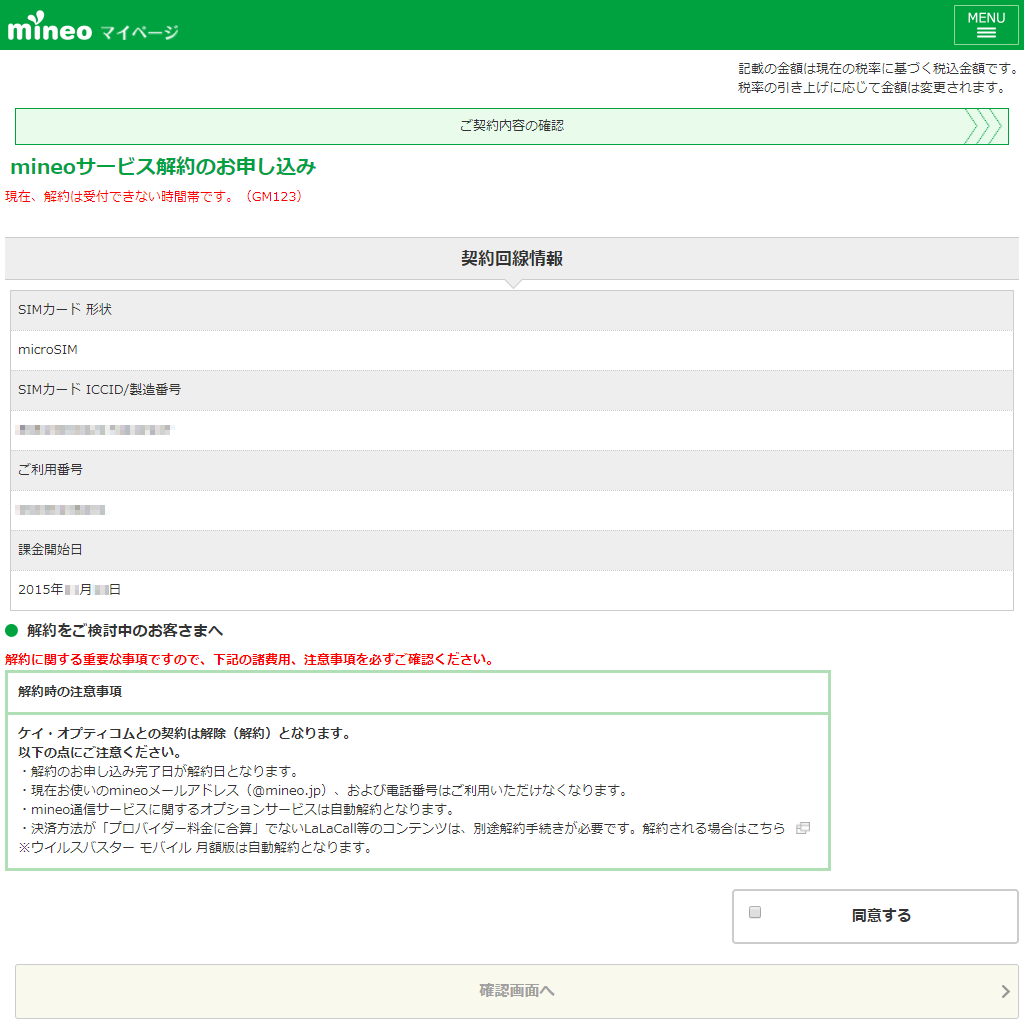Click 解約をご検討中のお客さまへ heading
1024x1024 pixels.
point(125,631)
